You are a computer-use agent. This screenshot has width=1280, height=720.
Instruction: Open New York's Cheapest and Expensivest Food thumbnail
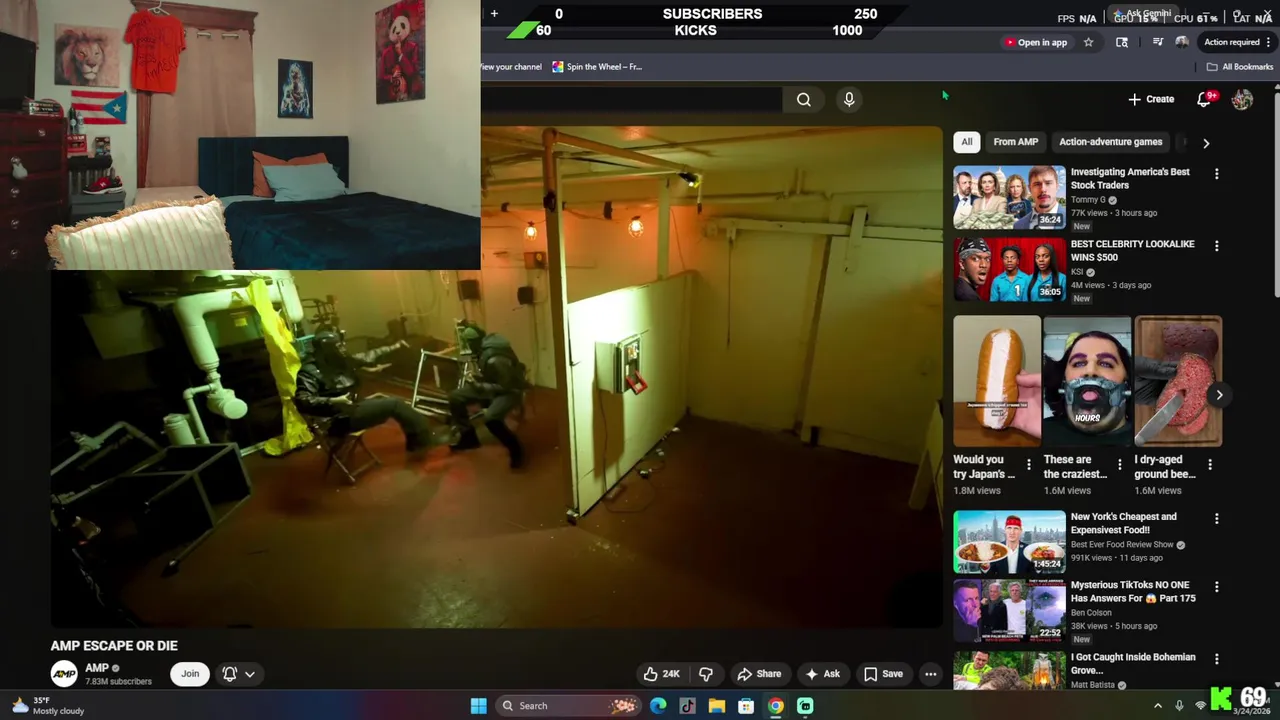point(1009,542)
